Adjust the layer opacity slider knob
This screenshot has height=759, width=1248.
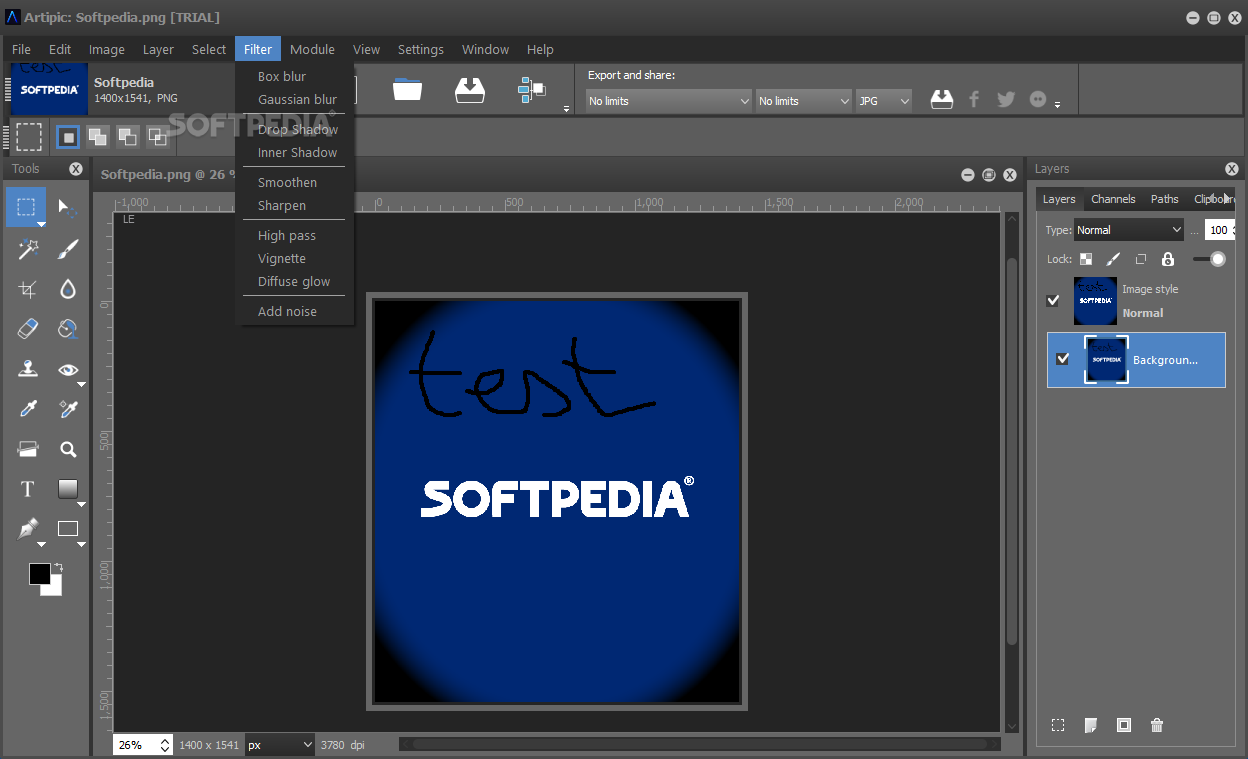point(1217,259)
